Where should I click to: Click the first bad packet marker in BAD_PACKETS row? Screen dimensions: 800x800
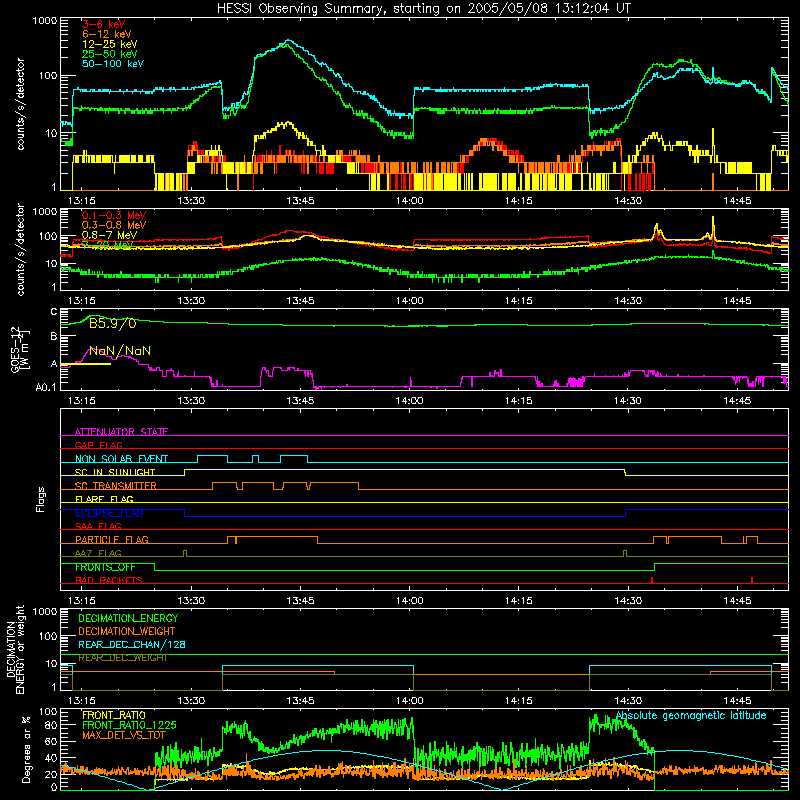click(652, 580)
